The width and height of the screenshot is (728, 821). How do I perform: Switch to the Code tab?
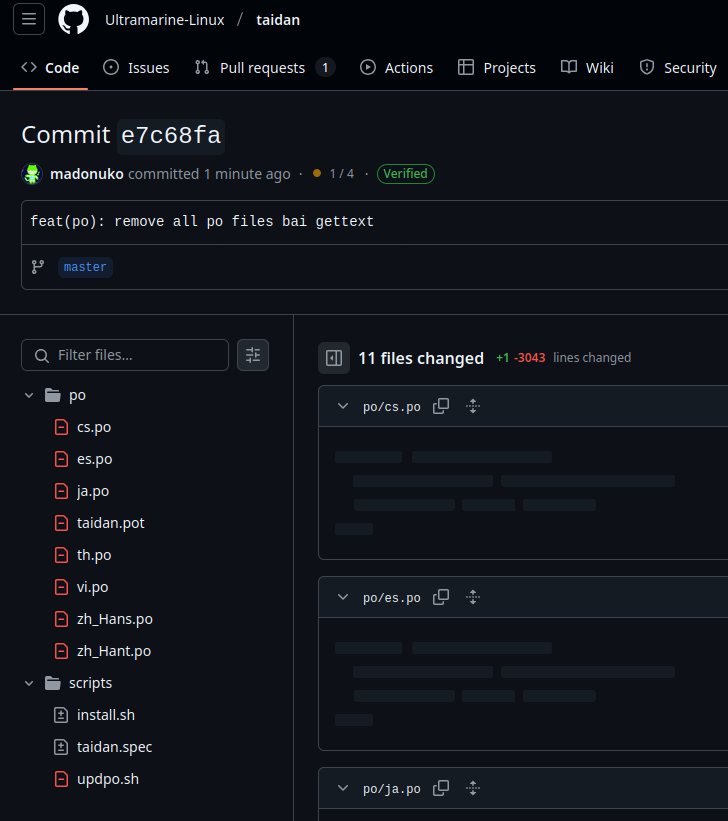tap(50, 68)
